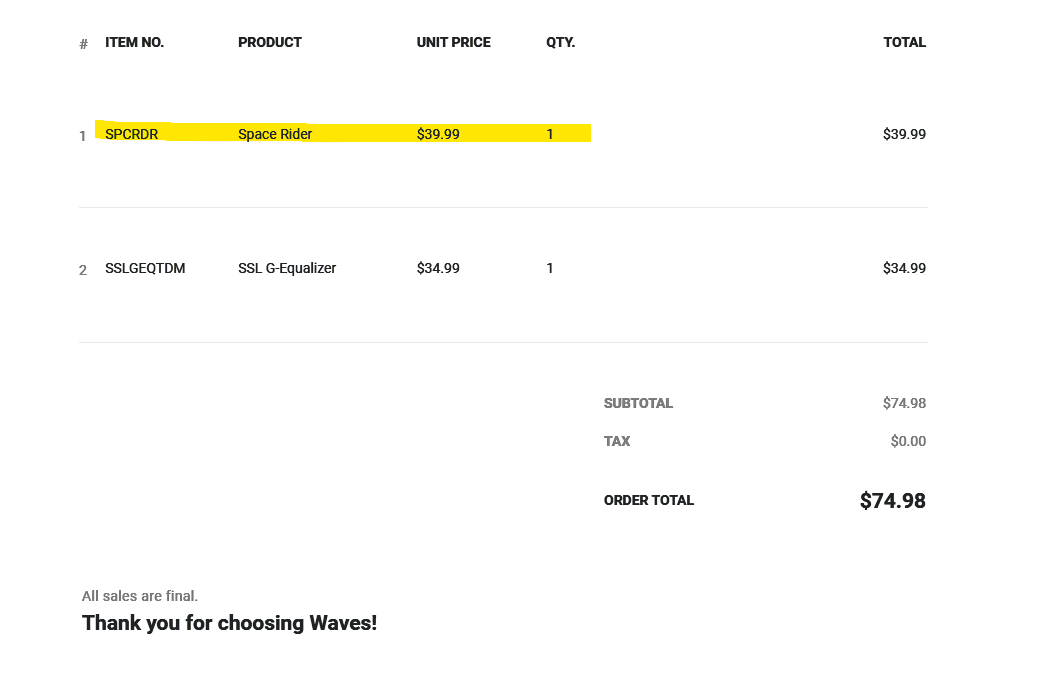This screenshot has height=687, width=1043.
Task: Click the 'All sales are final.' notice
Action: point(140,596)
